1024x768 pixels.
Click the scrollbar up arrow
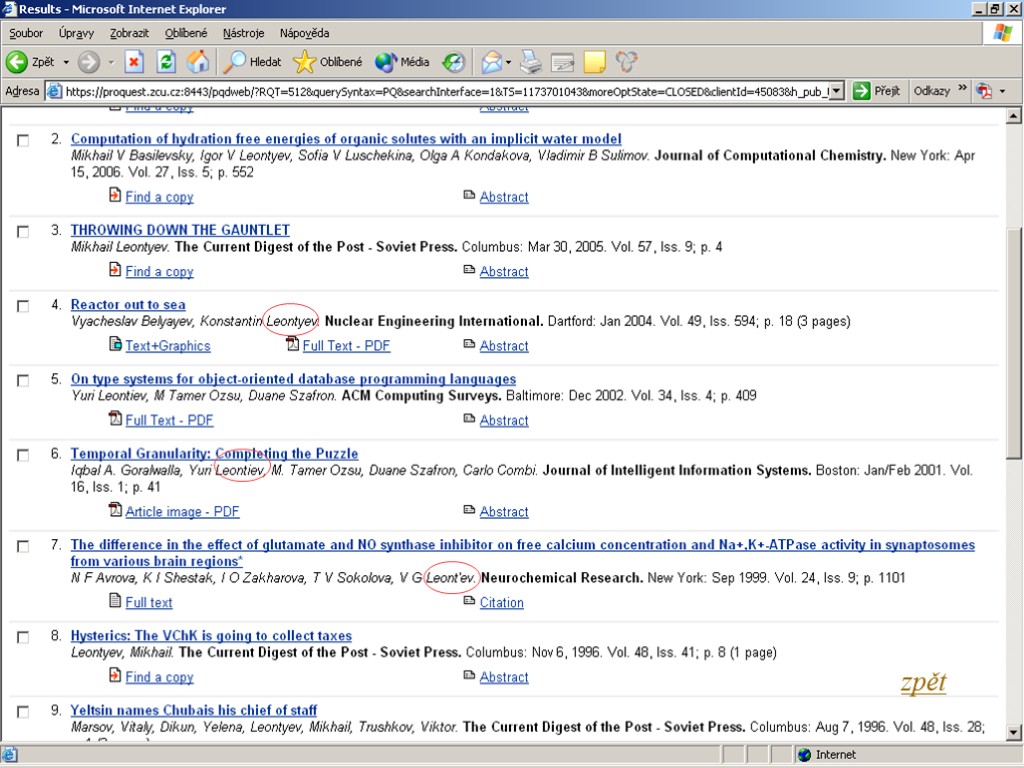tap(1014, 116)
